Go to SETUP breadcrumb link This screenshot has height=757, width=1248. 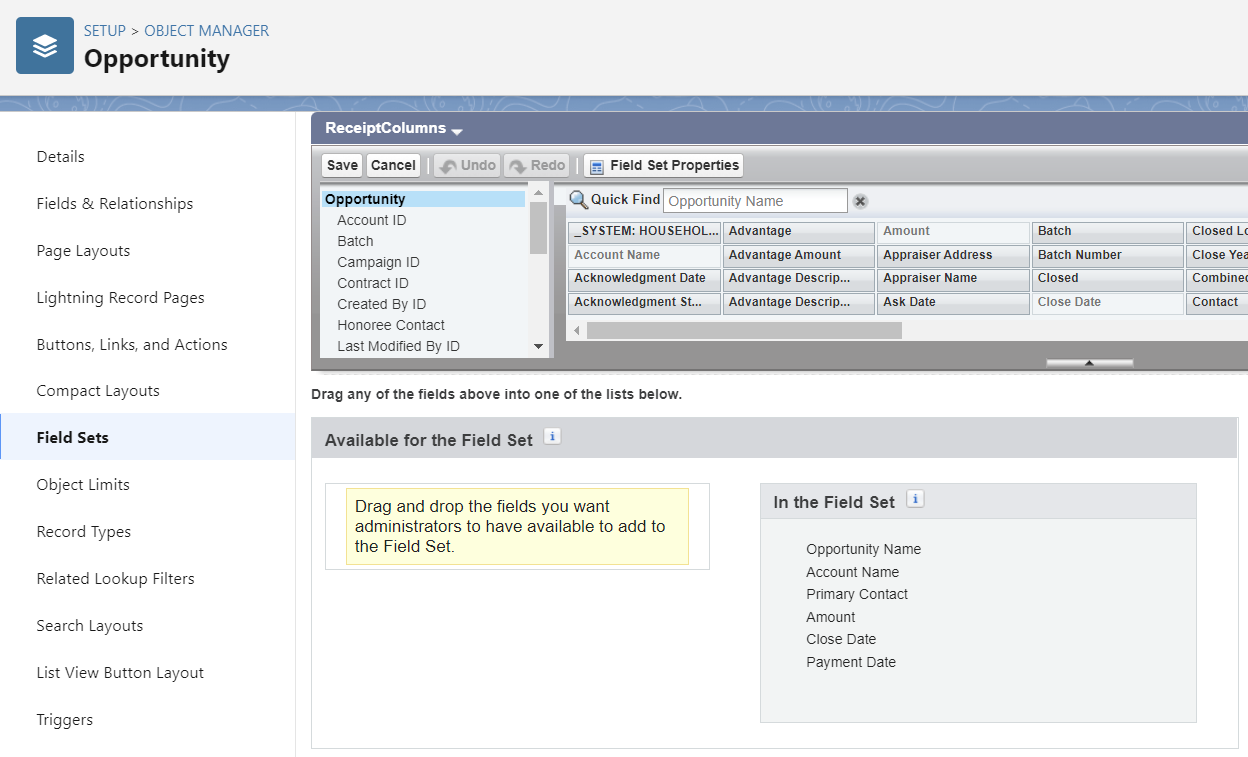(x=105, y=31)
